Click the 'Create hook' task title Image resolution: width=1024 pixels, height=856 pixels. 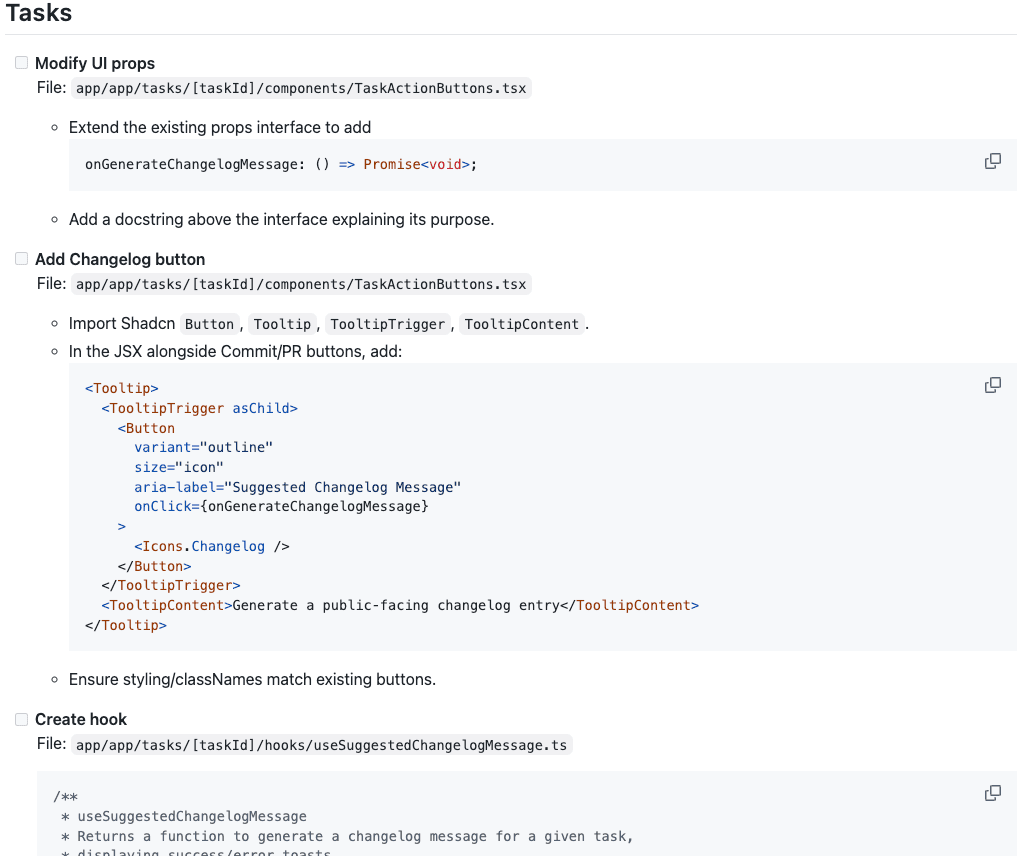(81, 719)
